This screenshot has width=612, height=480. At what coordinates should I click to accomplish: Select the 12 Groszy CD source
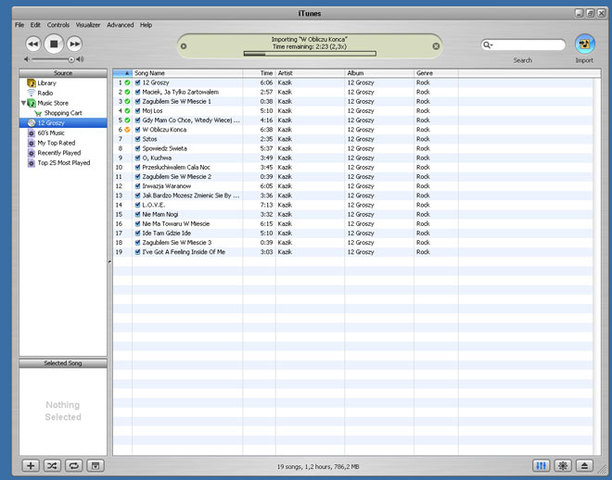click(63, 123)
